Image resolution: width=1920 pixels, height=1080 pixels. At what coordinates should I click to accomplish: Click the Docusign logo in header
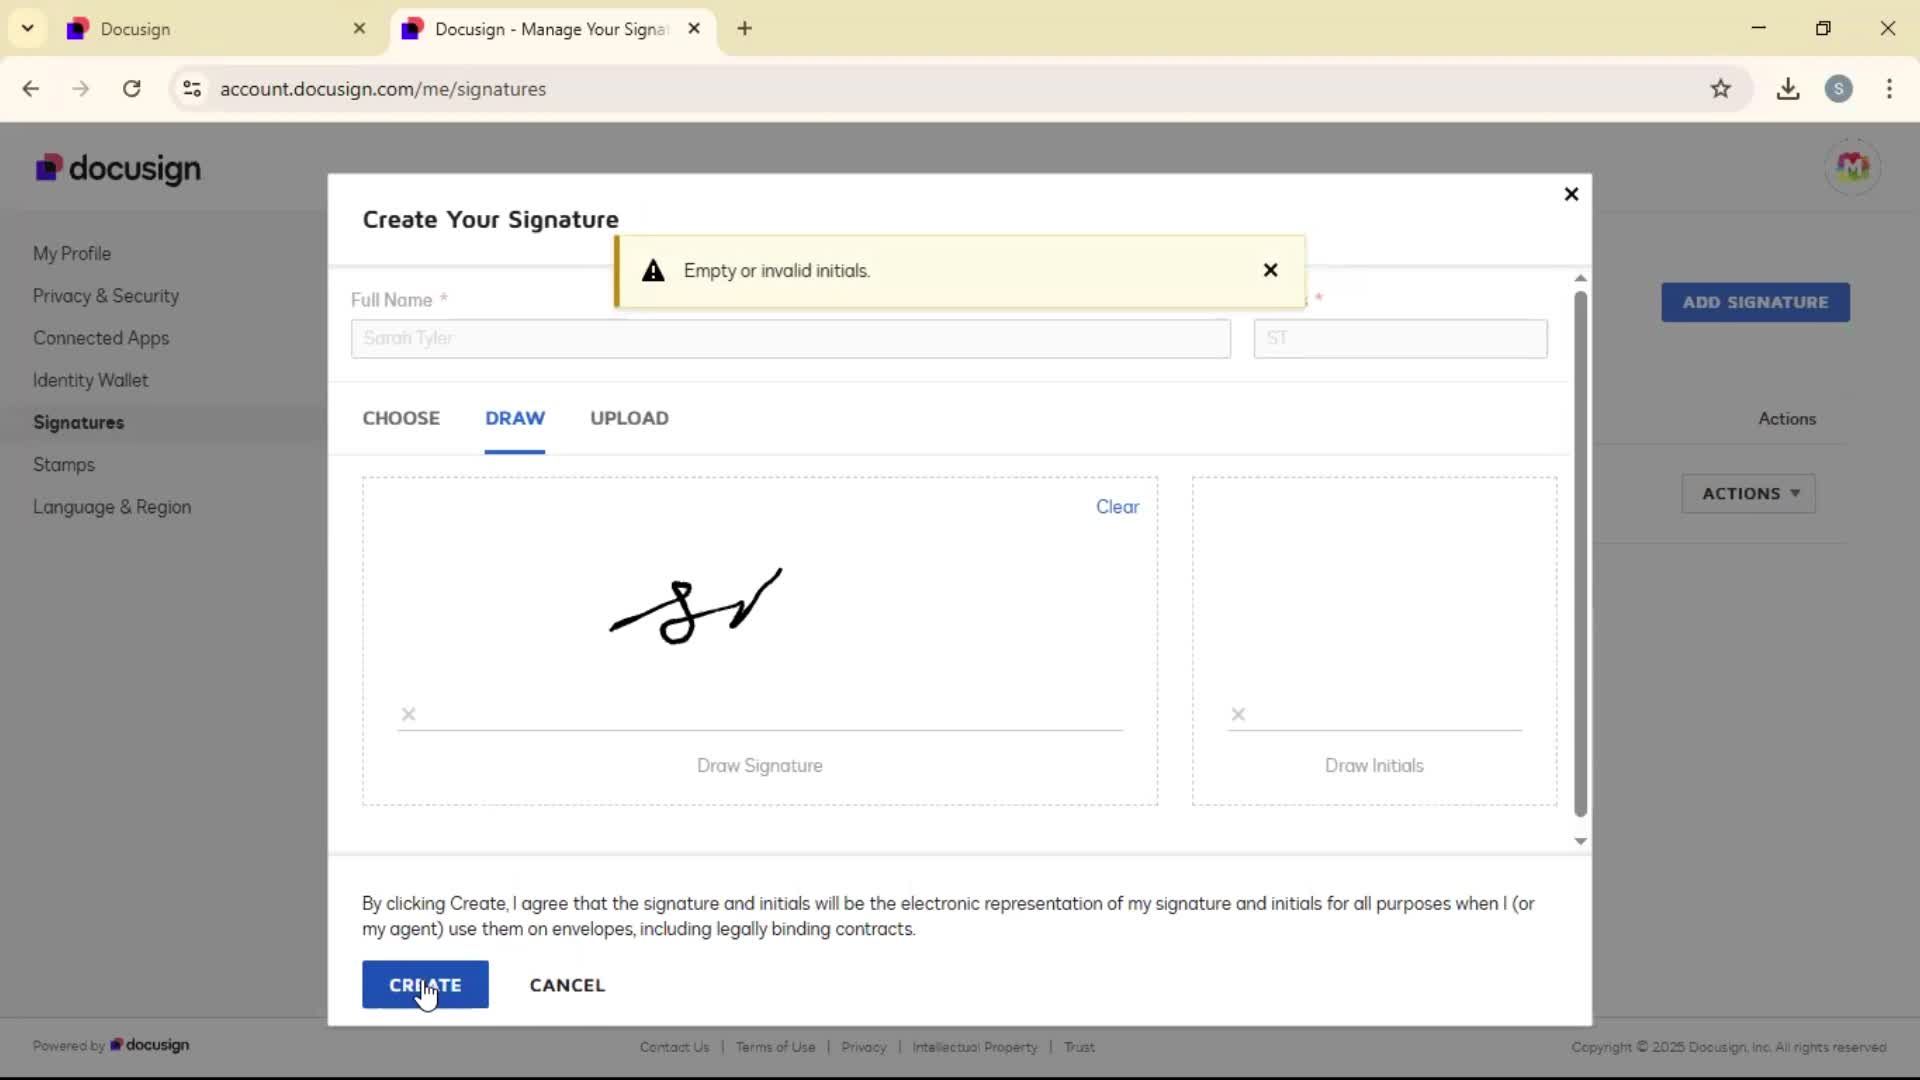pyautogui.click(x=118, y=168)
